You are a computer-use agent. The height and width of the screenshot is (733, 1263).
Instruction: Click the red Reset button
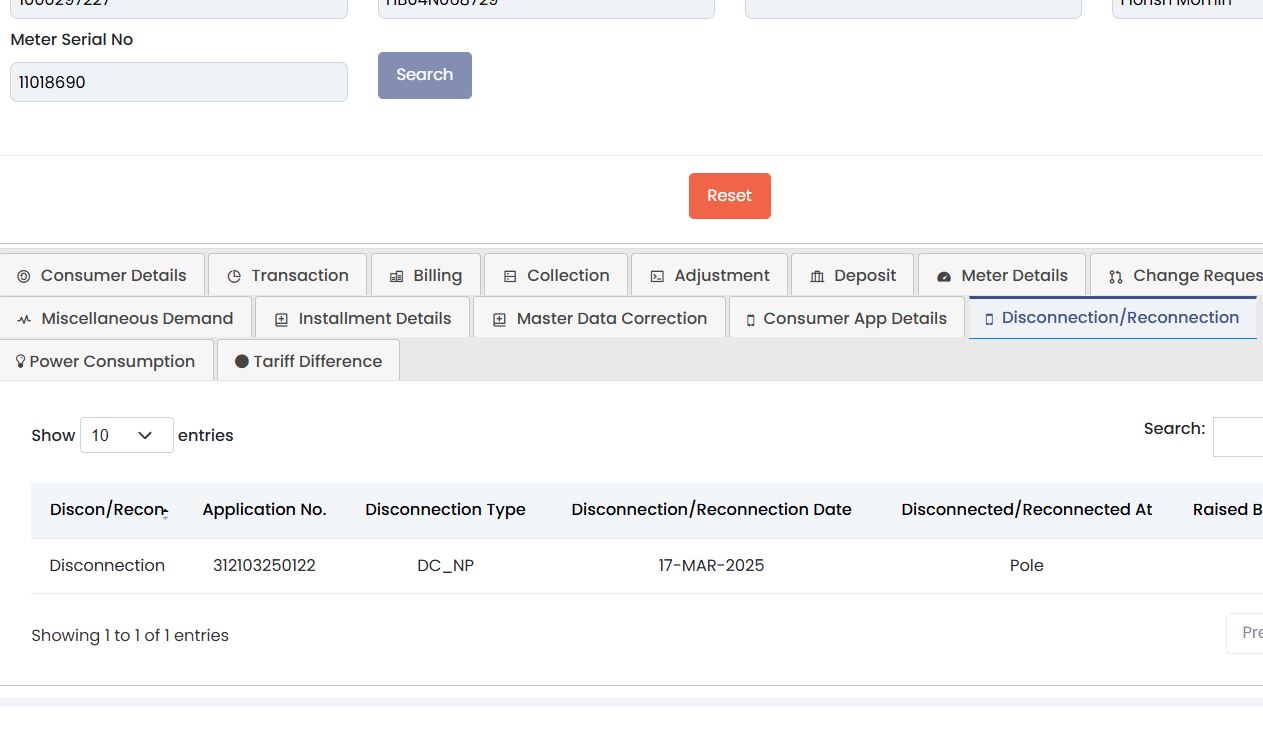730,196
